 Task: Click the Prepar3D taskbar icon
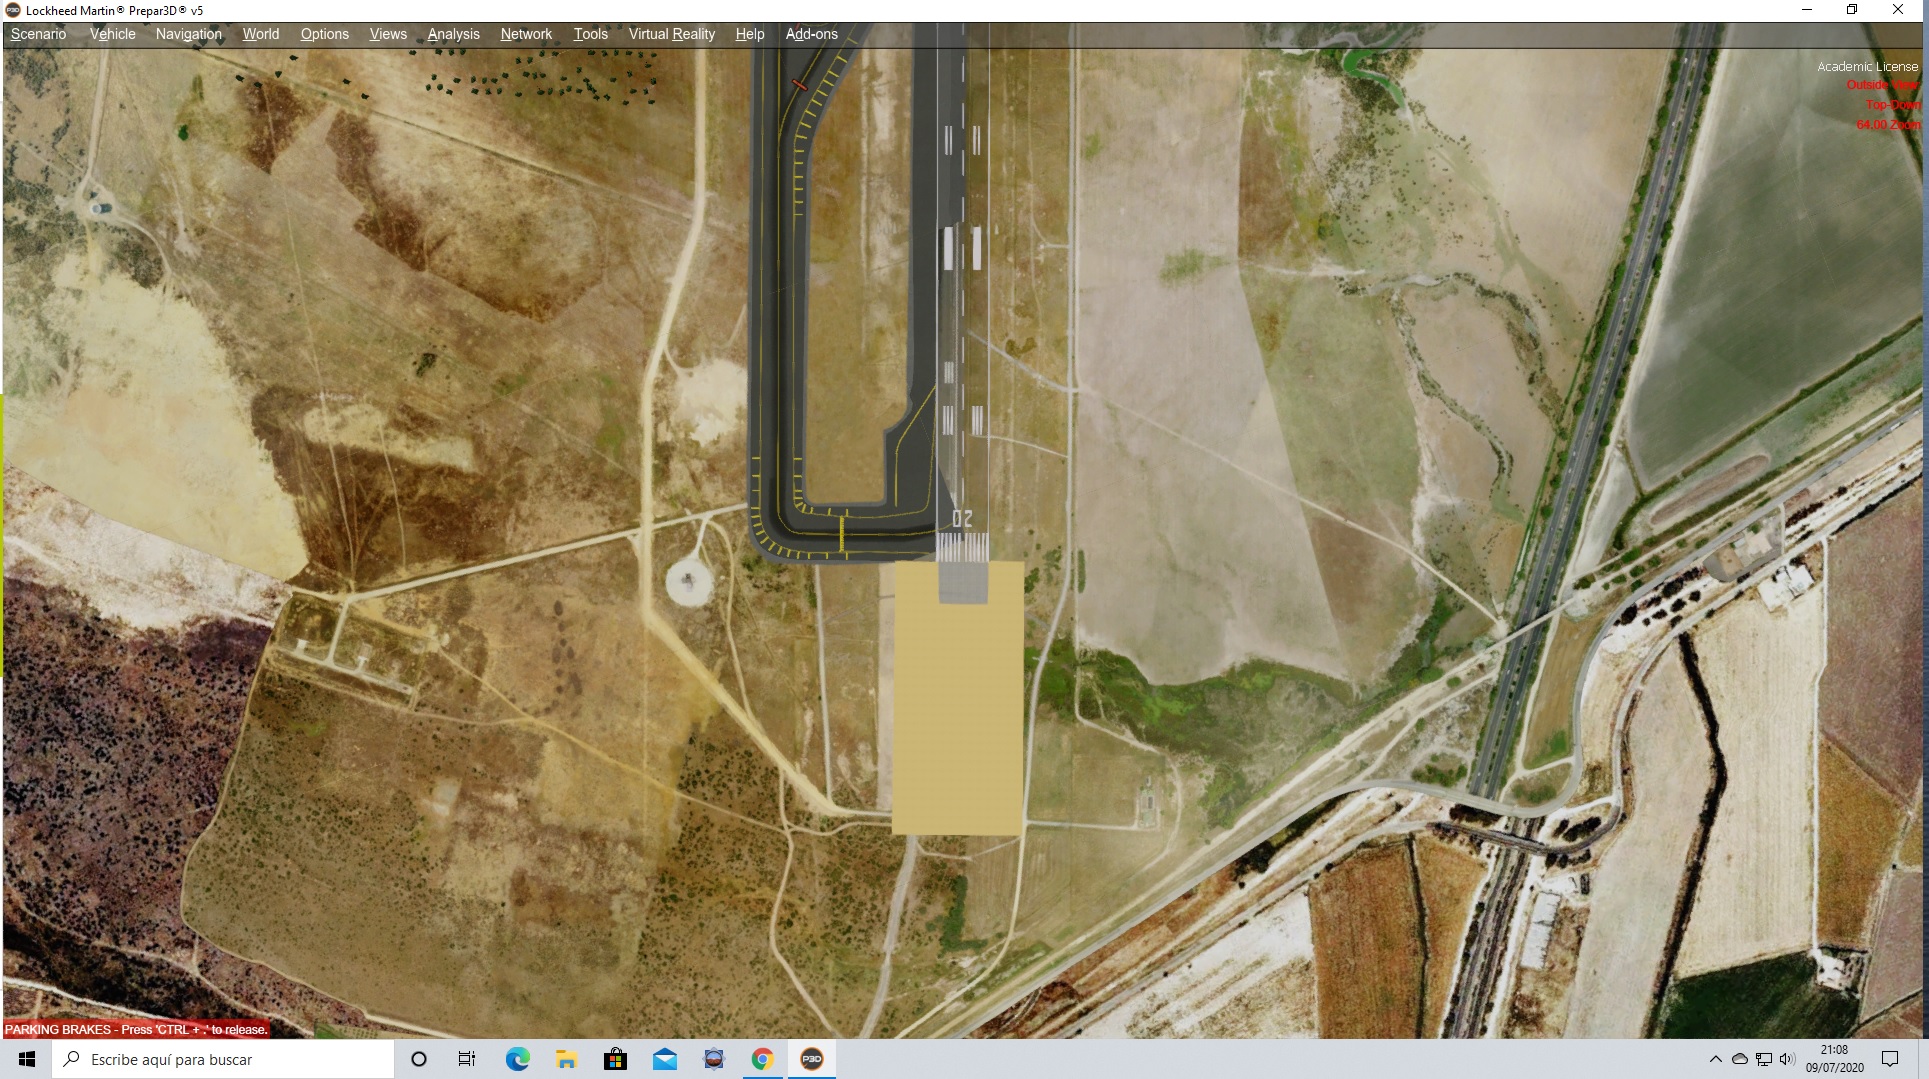(812, 1059)
